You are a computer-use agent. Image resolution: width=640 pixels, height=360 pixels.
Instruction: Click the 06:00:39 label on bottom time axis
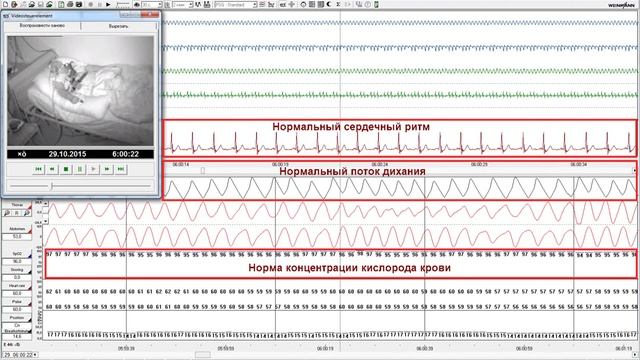(x=425, y=349)
